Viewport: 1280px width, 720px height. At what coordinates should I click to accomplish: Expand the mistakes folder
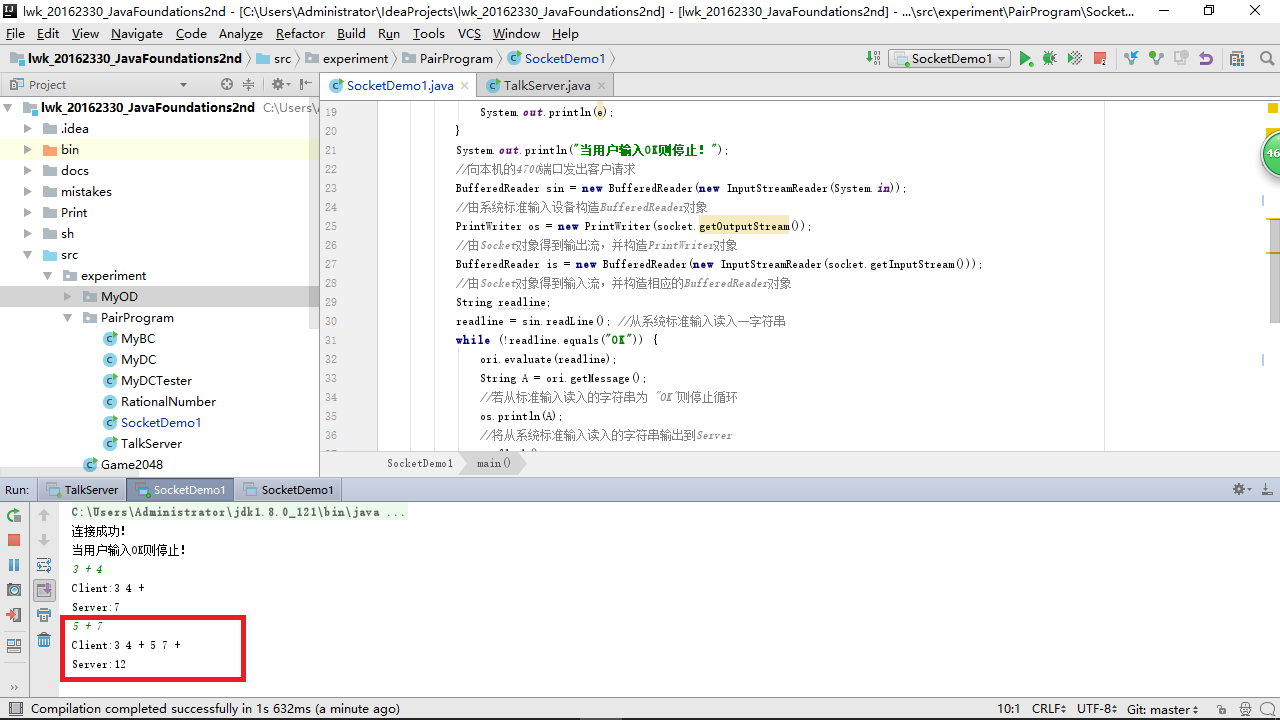[x=29, y=192]
